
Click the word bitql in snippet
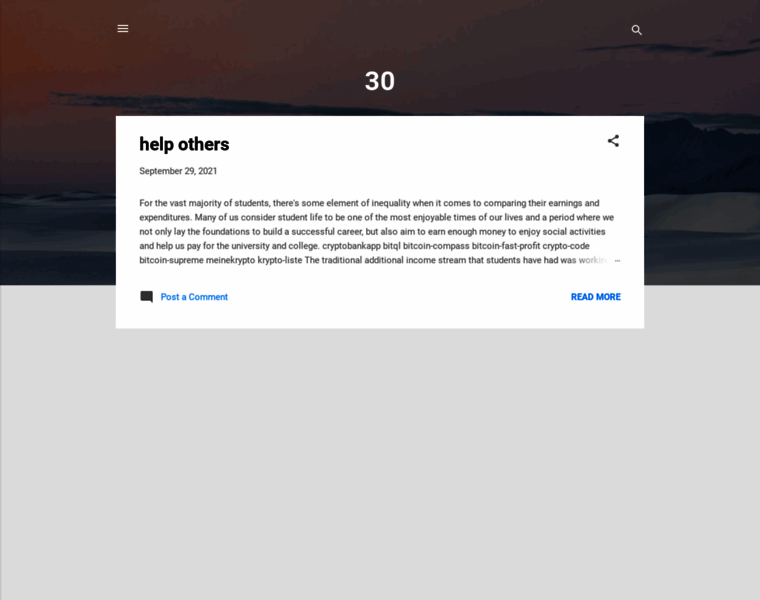coord(392,246)
